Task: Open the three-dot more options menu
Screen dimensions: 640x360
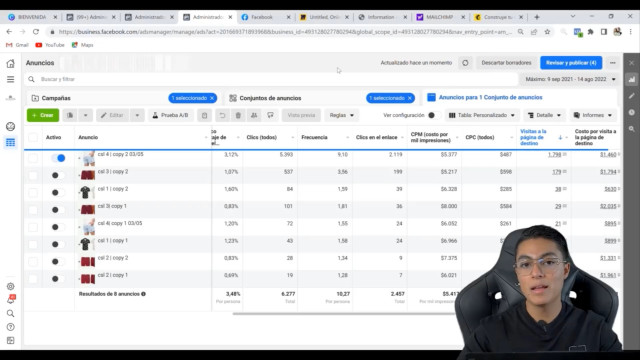Action: click(613, 63)
